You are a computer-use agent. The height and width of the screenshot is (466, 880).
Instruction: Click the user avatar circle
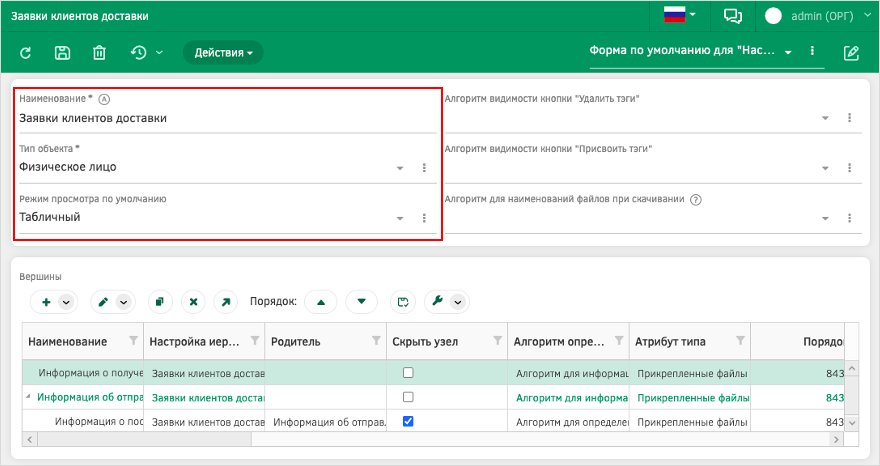tap(773, 16)
